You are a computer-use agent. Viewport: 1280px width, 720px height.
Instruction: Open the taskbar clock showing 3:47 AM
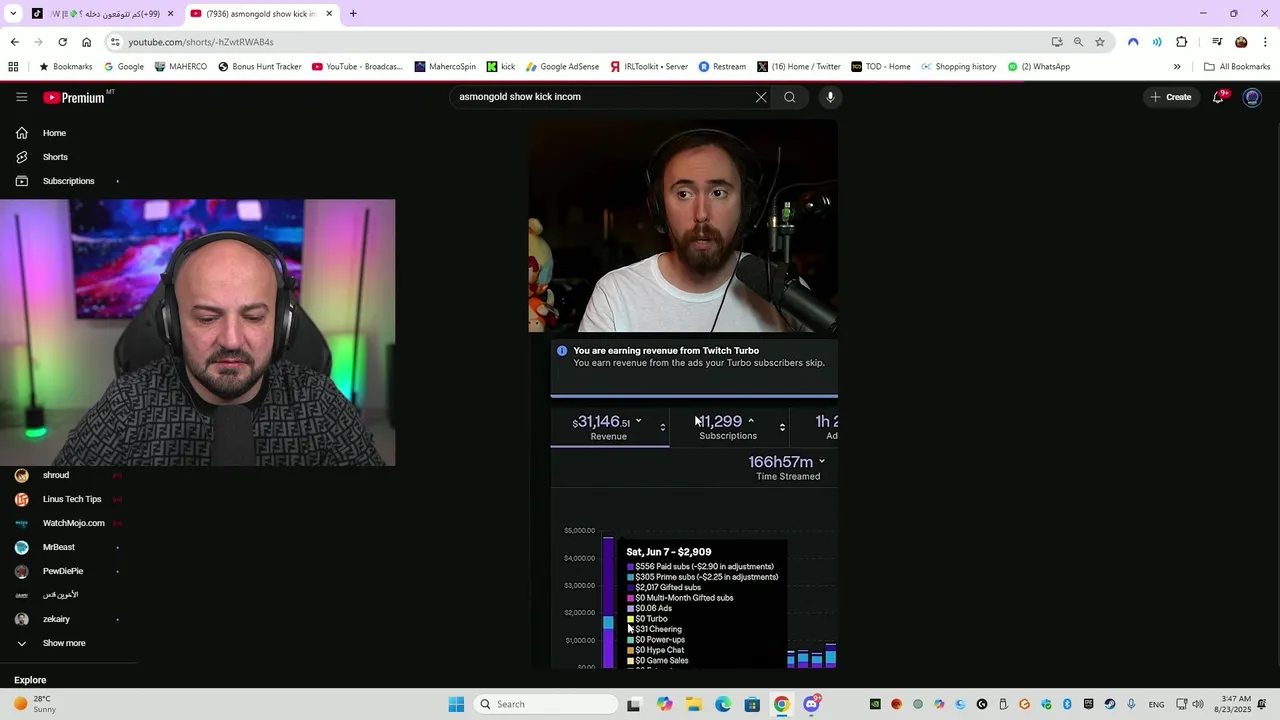[x=1235, y=704]
